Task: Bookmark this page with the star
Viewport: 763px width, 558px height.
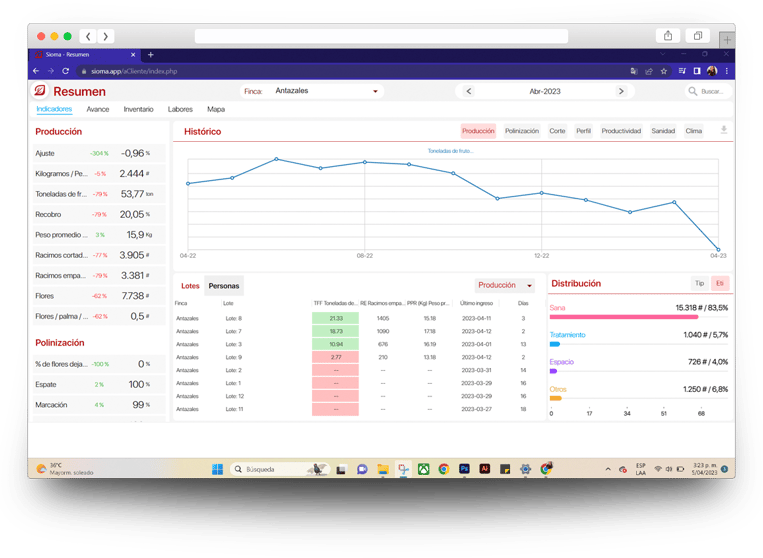Action: [x=664, y=71]
